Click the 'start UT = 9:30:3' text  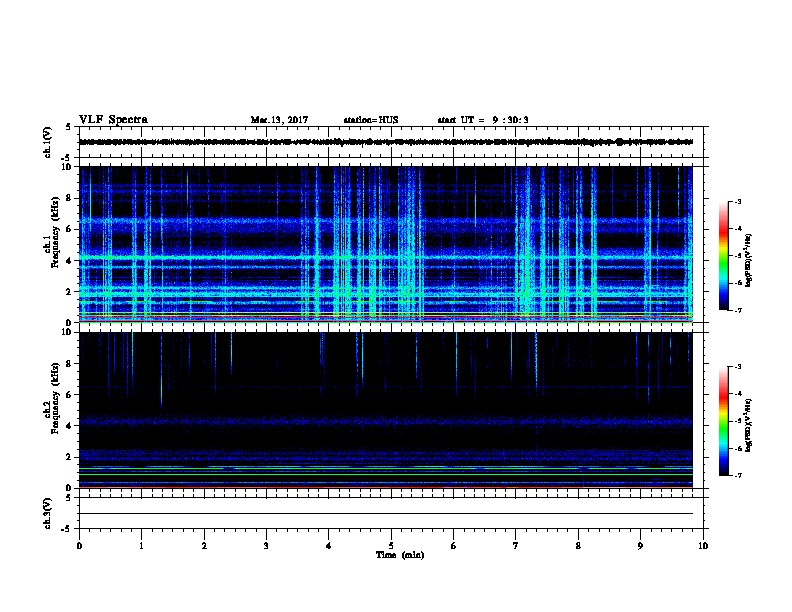click(483, 120)
